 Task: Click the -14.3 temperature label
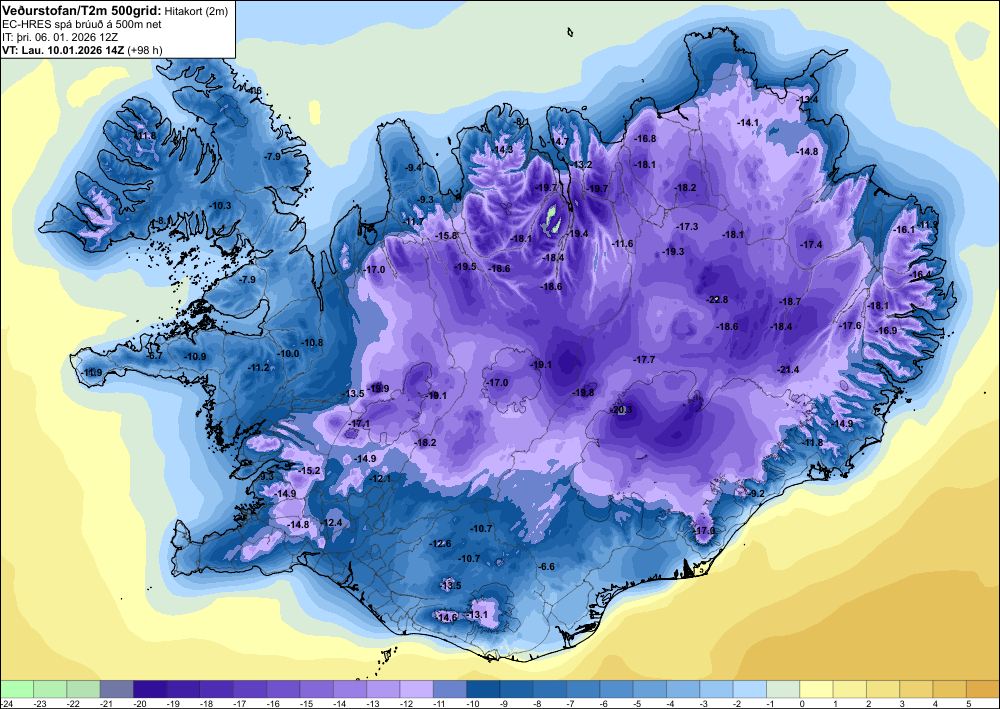(x=502, y=150)
